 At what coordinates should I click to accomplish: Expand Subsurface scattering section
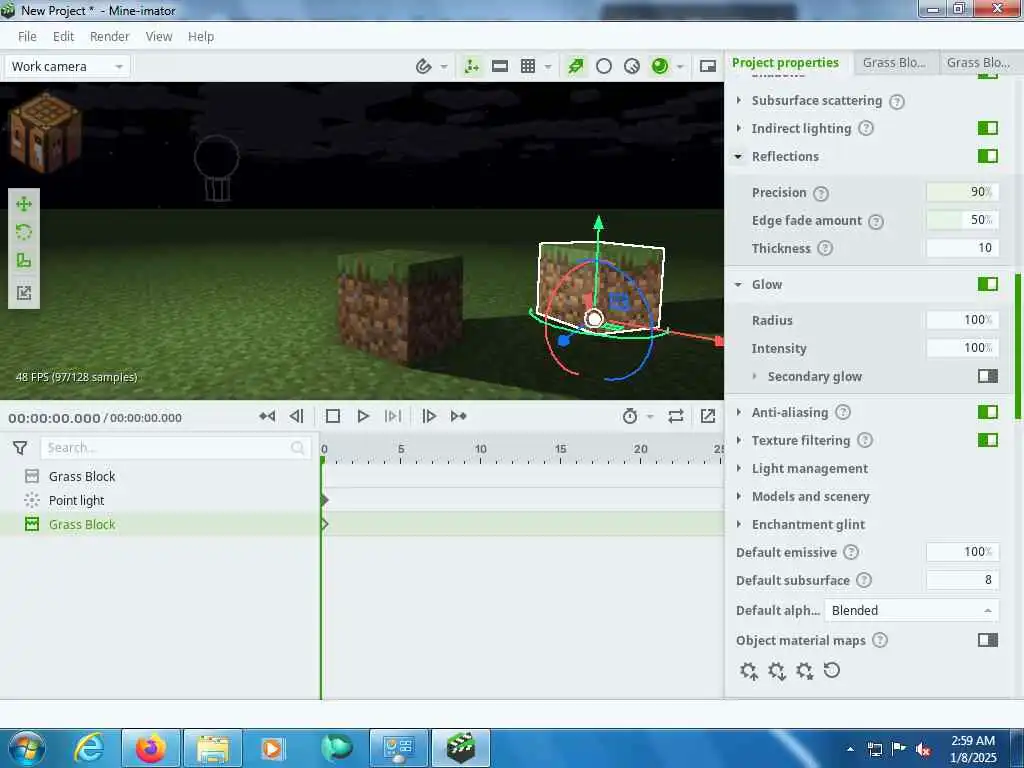739,101
